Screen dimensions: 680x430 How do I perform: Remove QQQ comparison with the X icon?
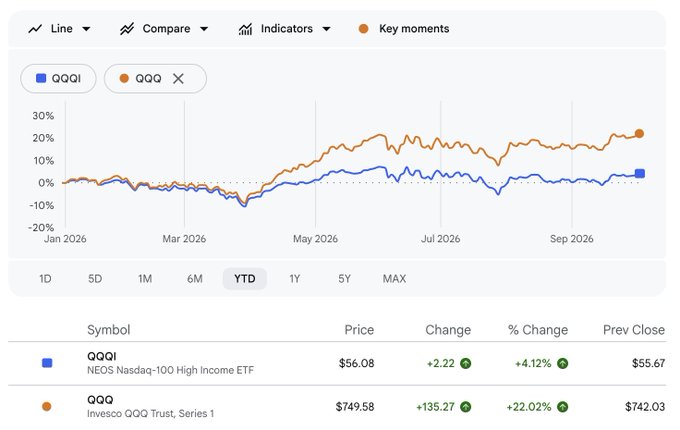(178, 78)
